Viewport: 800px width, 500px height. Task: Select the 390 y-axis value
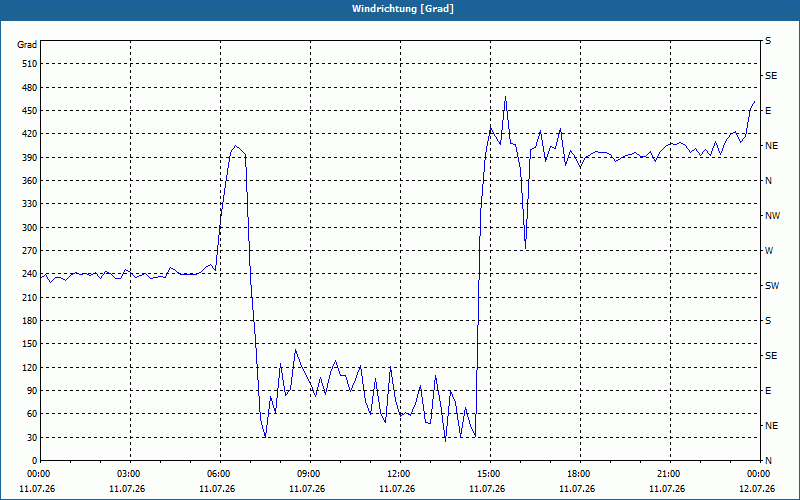coord(30,157)
